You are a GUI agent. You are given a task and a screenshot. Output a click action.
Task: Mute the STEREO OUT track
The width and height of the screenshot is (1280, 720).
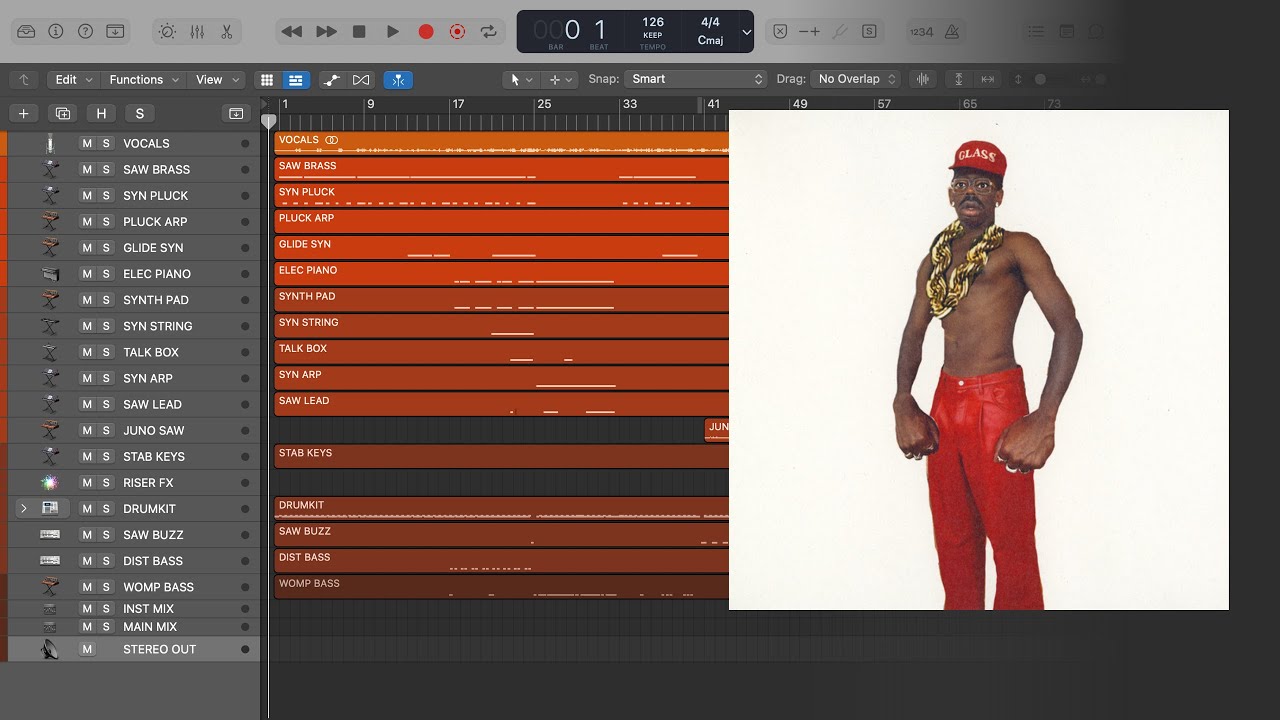tap(87, 650)
